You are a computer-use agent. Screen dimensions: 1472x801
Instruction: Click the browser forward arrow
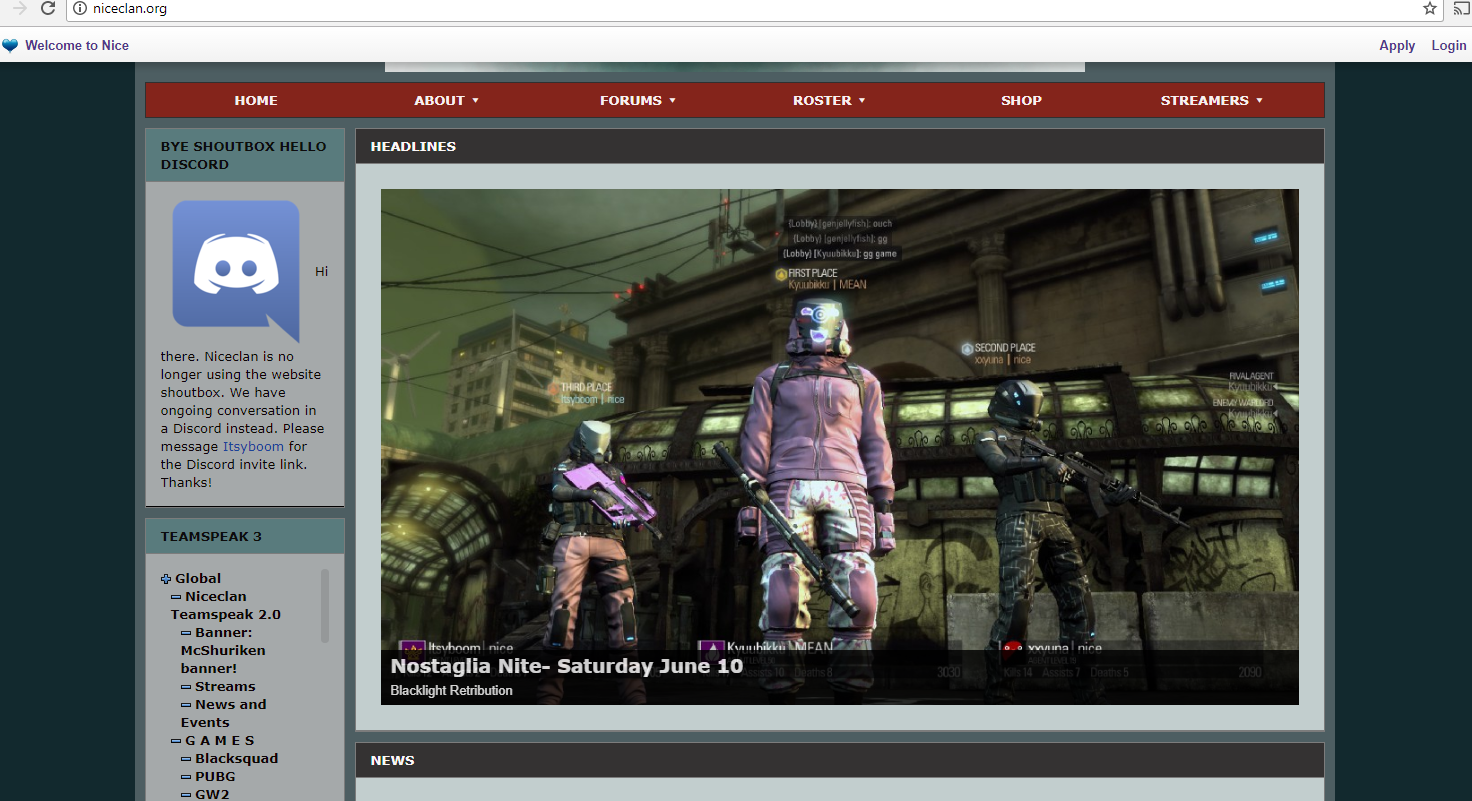pos(19,9)
